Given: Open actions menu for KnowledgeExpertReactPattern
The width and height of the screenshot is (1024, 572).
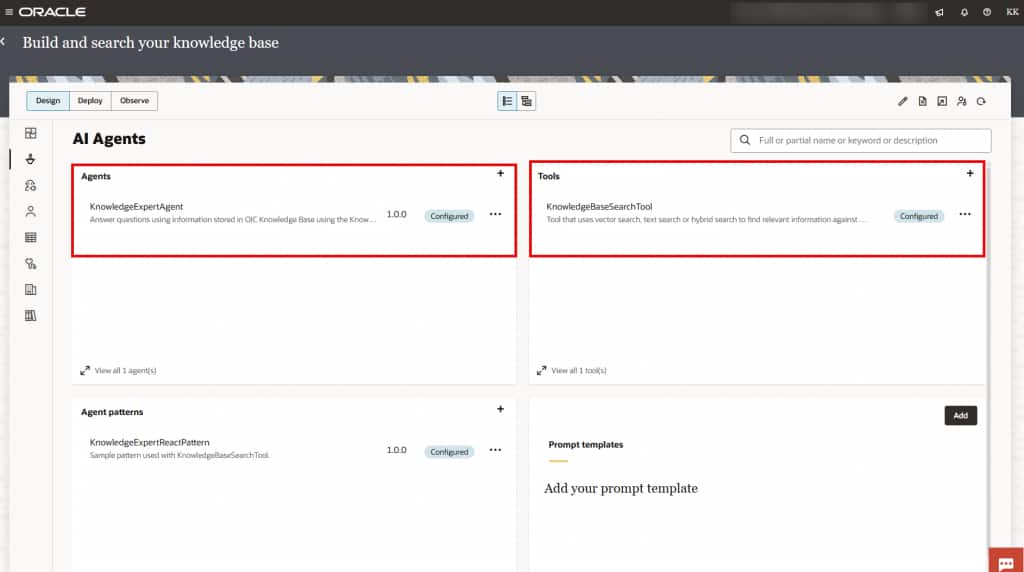Looking at the screenshot, I should (496, 450).
